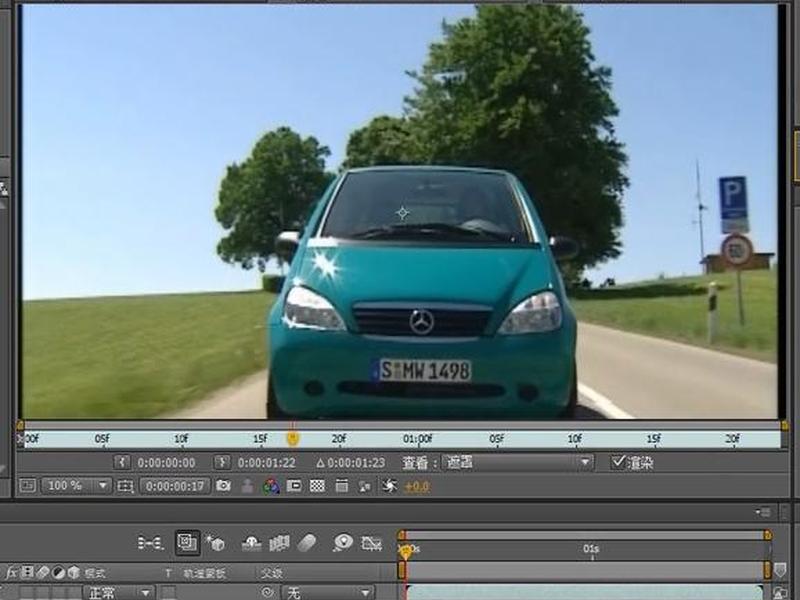This screenshot has width=800, height=600.
Task: Toggle the live update icon in the timeline
Action: click(187, 542)
